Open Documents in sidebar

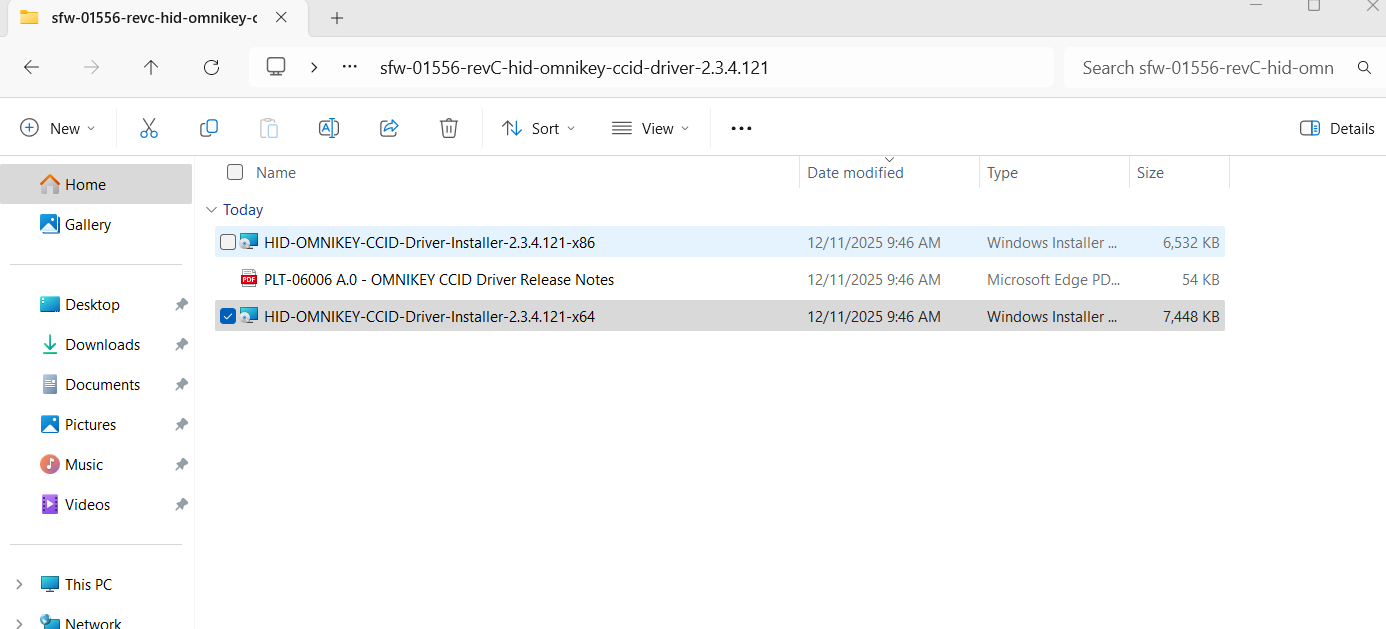(102, 384)
